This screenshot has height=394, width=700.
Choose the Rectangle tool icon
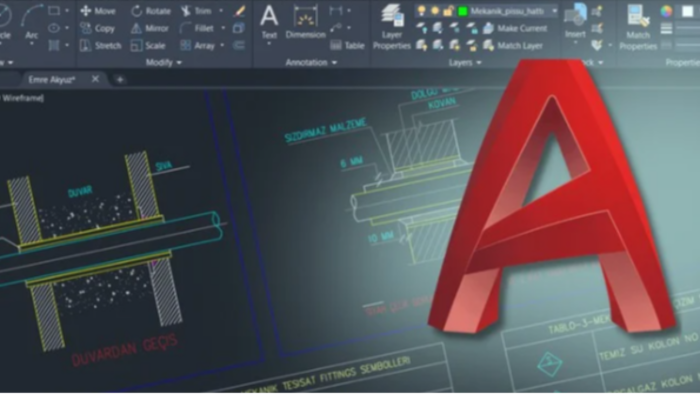[x=54, y=11]
